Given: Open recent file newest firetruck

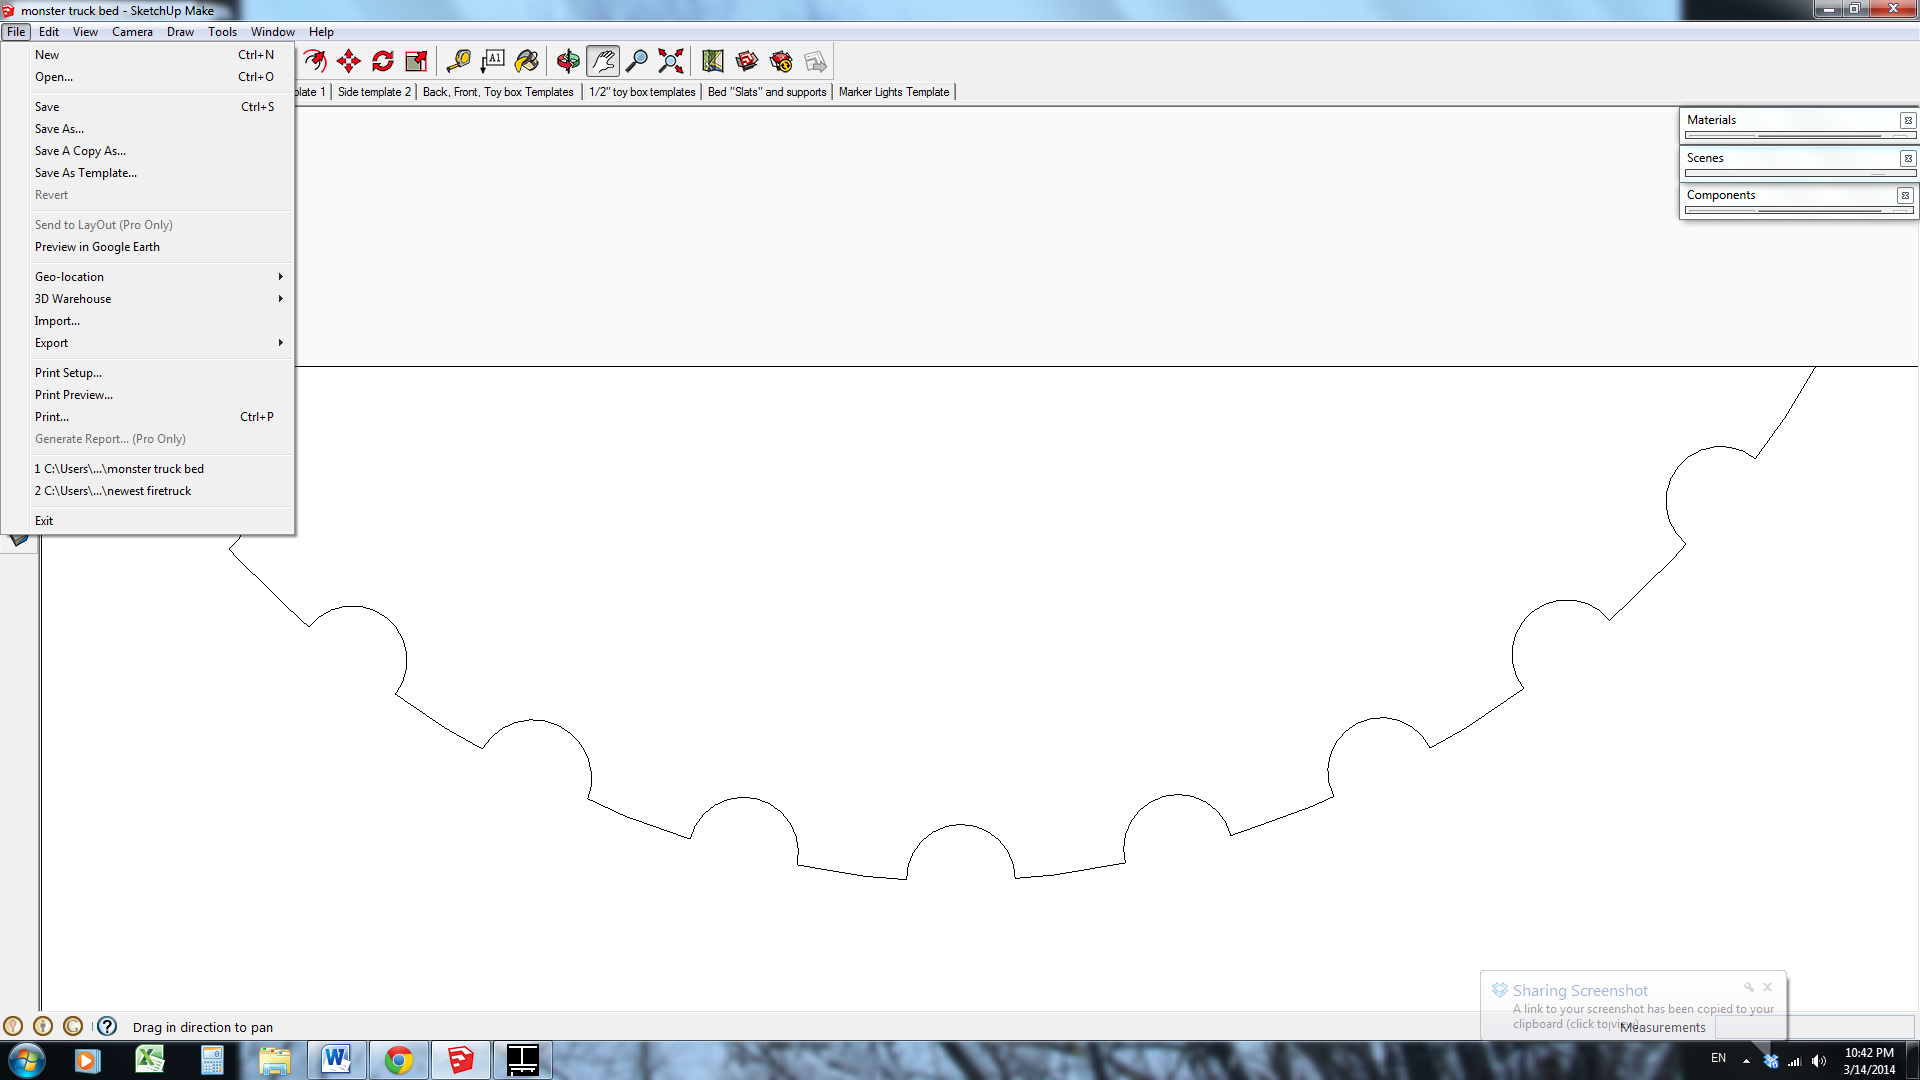Looking at the screenshot, I should (x=148, y=491).
